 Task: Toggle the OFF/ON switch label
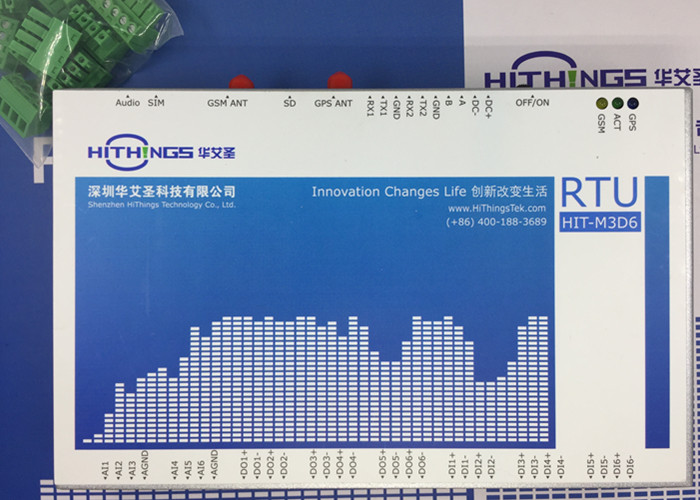[x=532, y=102]
